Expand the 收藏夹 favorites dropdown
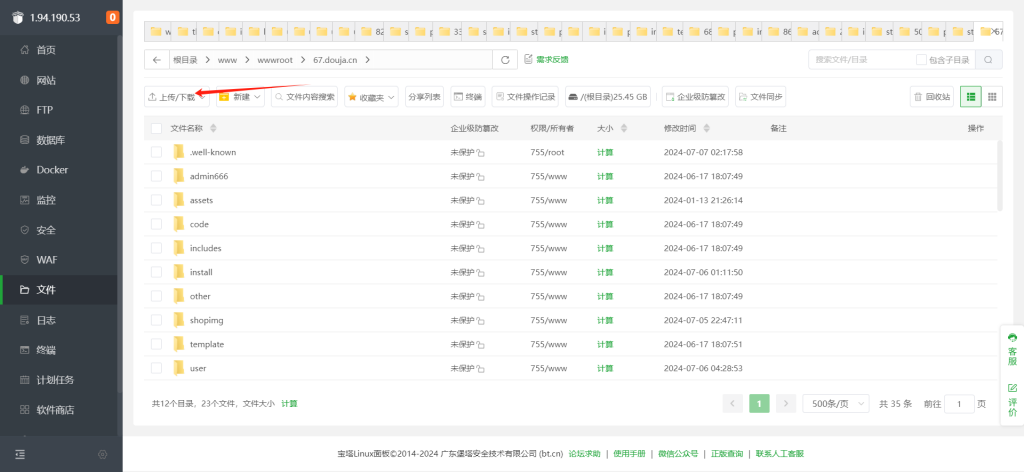Screen dimensions: 1024x472 coord(372,97)
